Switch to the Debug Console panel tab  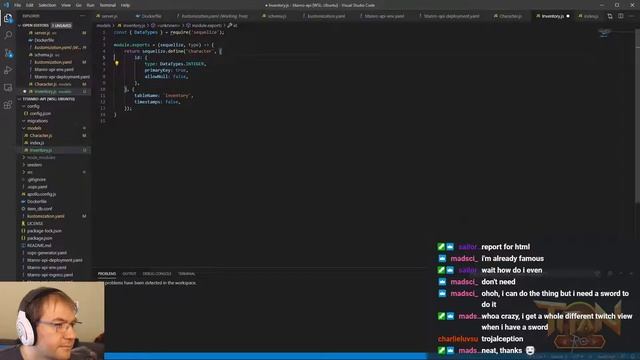tap(157, 273)
